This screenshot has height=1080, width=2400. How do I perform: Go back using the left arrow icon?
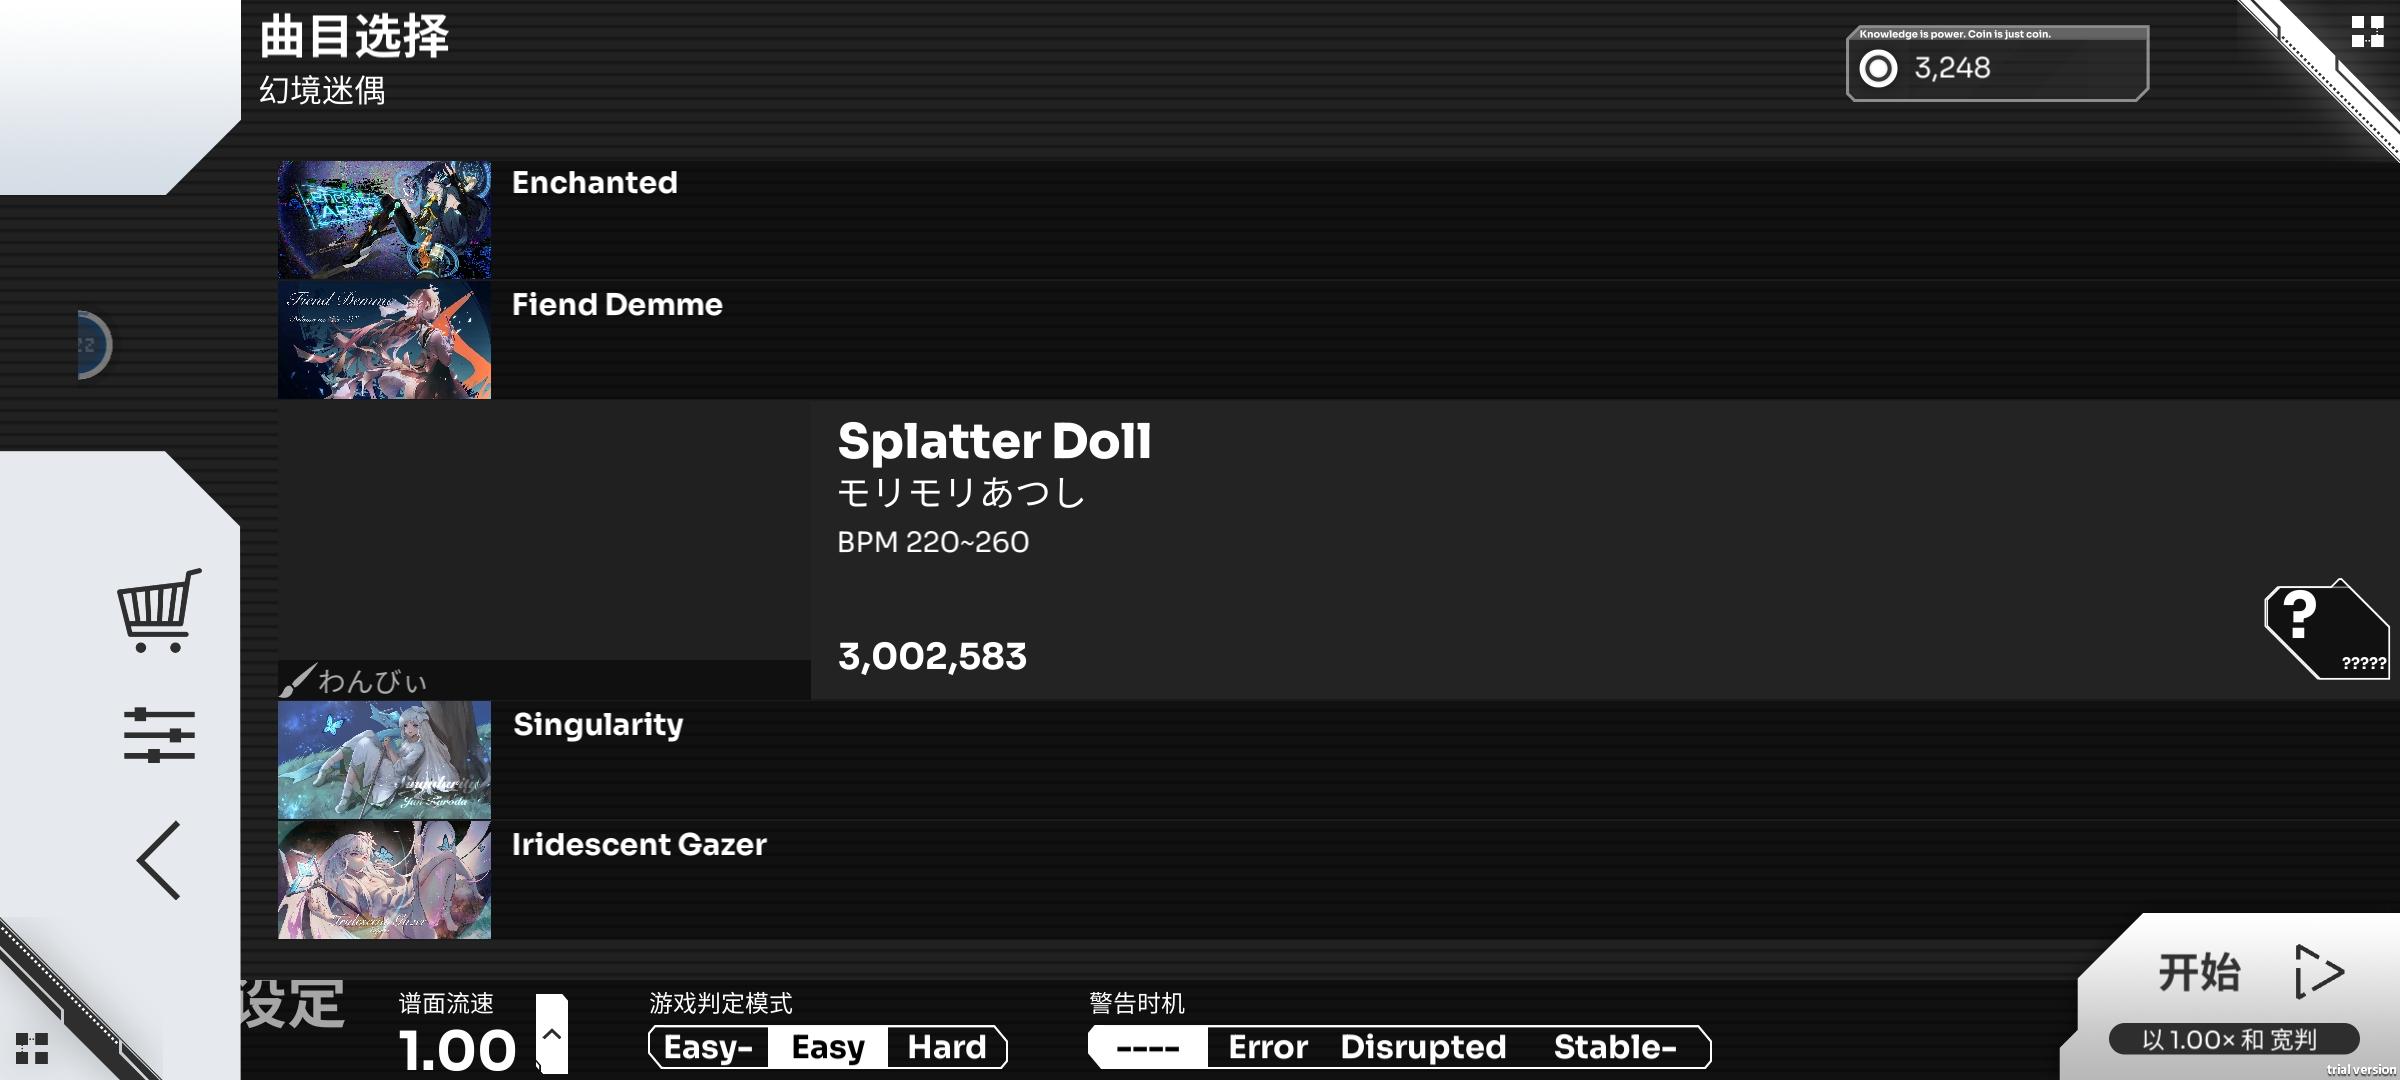[159, 860]
